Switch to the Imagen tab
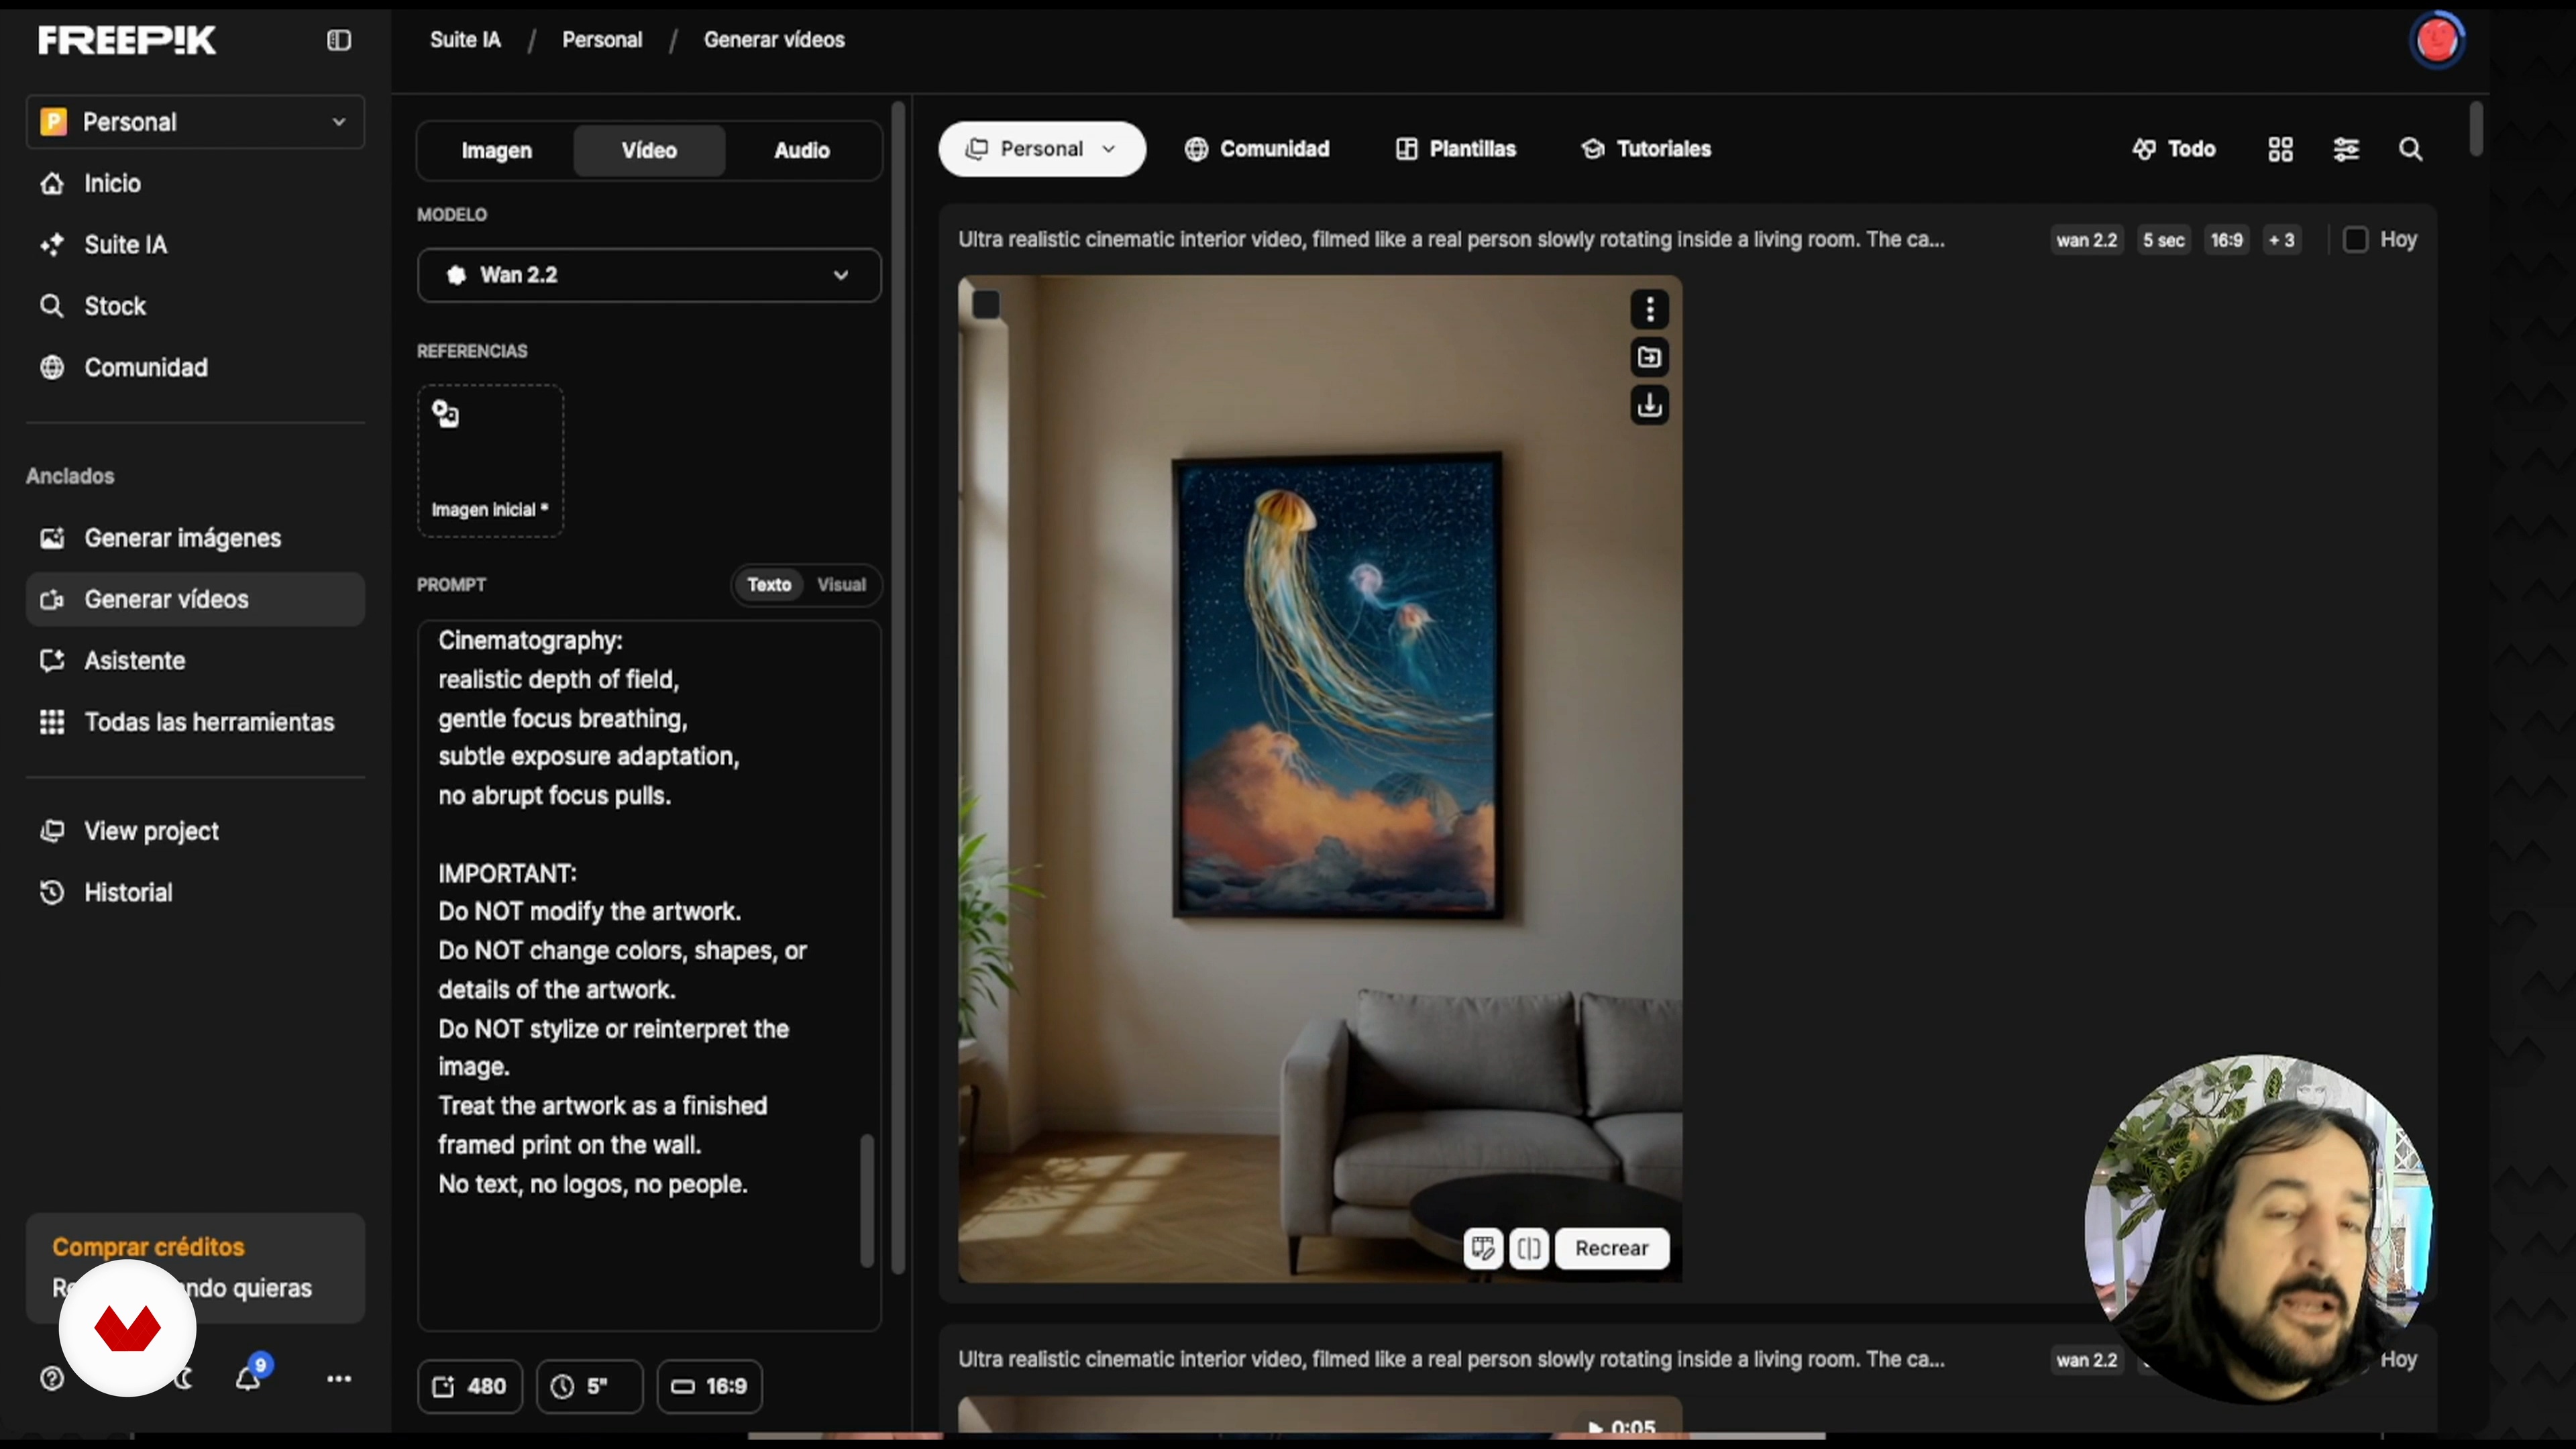The width and height of the screenshot is (2576, 1449). (x=496, y=151)
